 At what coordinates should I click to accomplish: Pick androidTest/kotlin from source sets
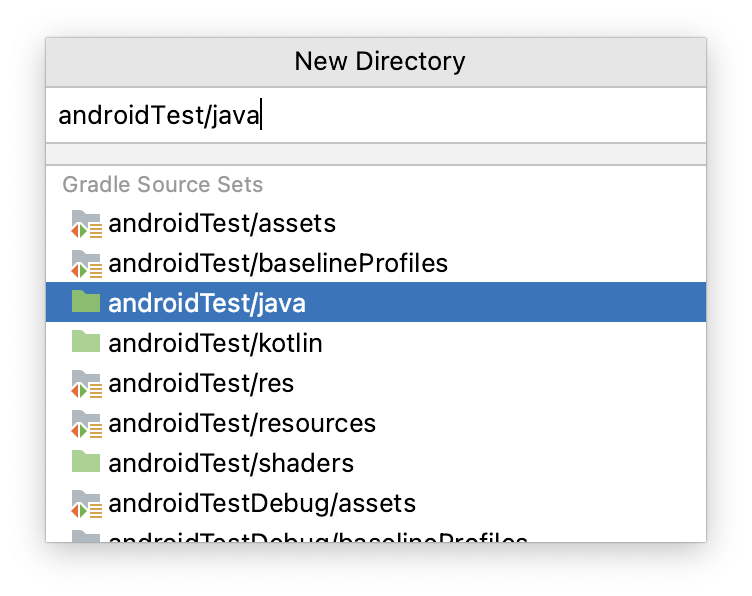point(215,343)
